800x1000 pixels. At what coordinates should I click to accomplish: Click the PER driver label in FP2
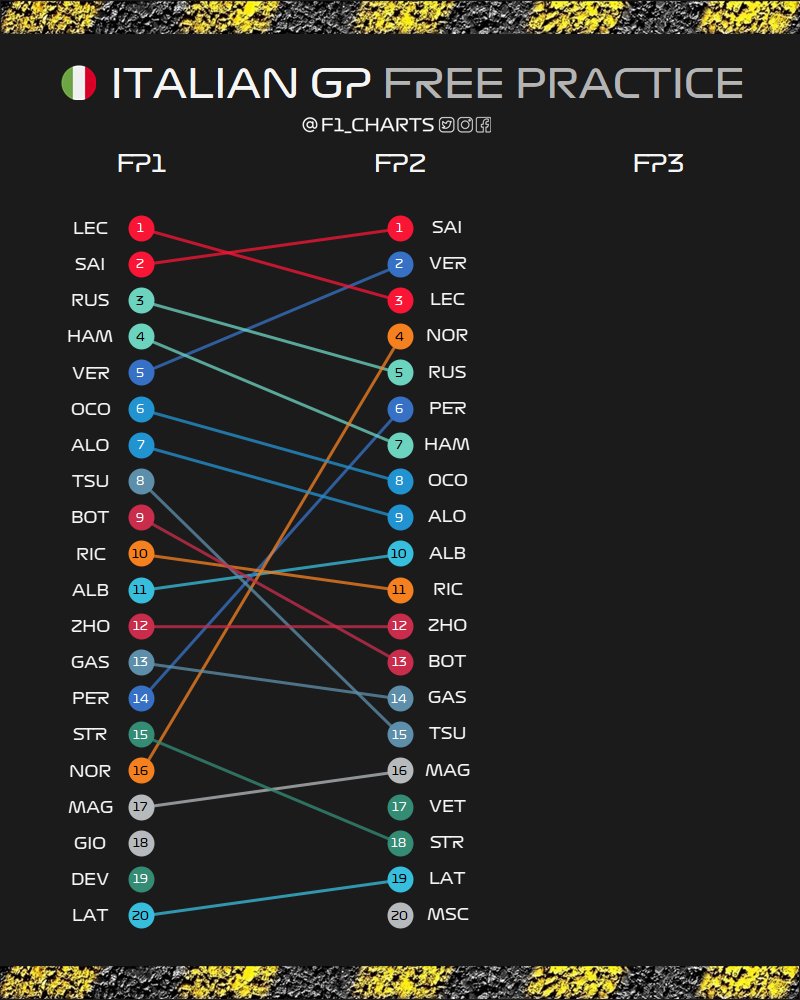447,408
